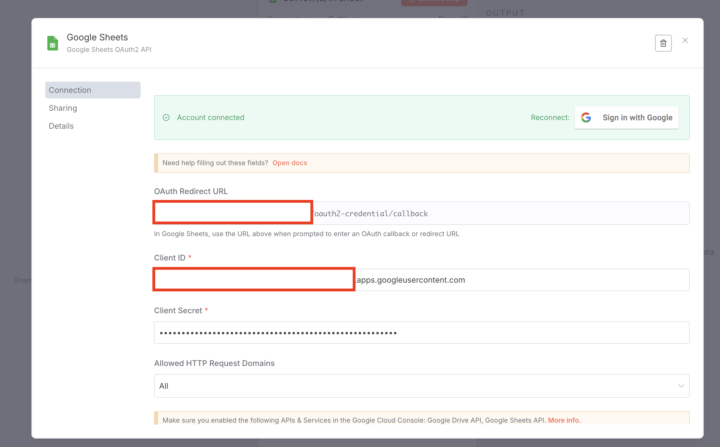The height and width of the screenshot is (447, 720).
Task: Open the Connection tab
Action: coord(93,90)
